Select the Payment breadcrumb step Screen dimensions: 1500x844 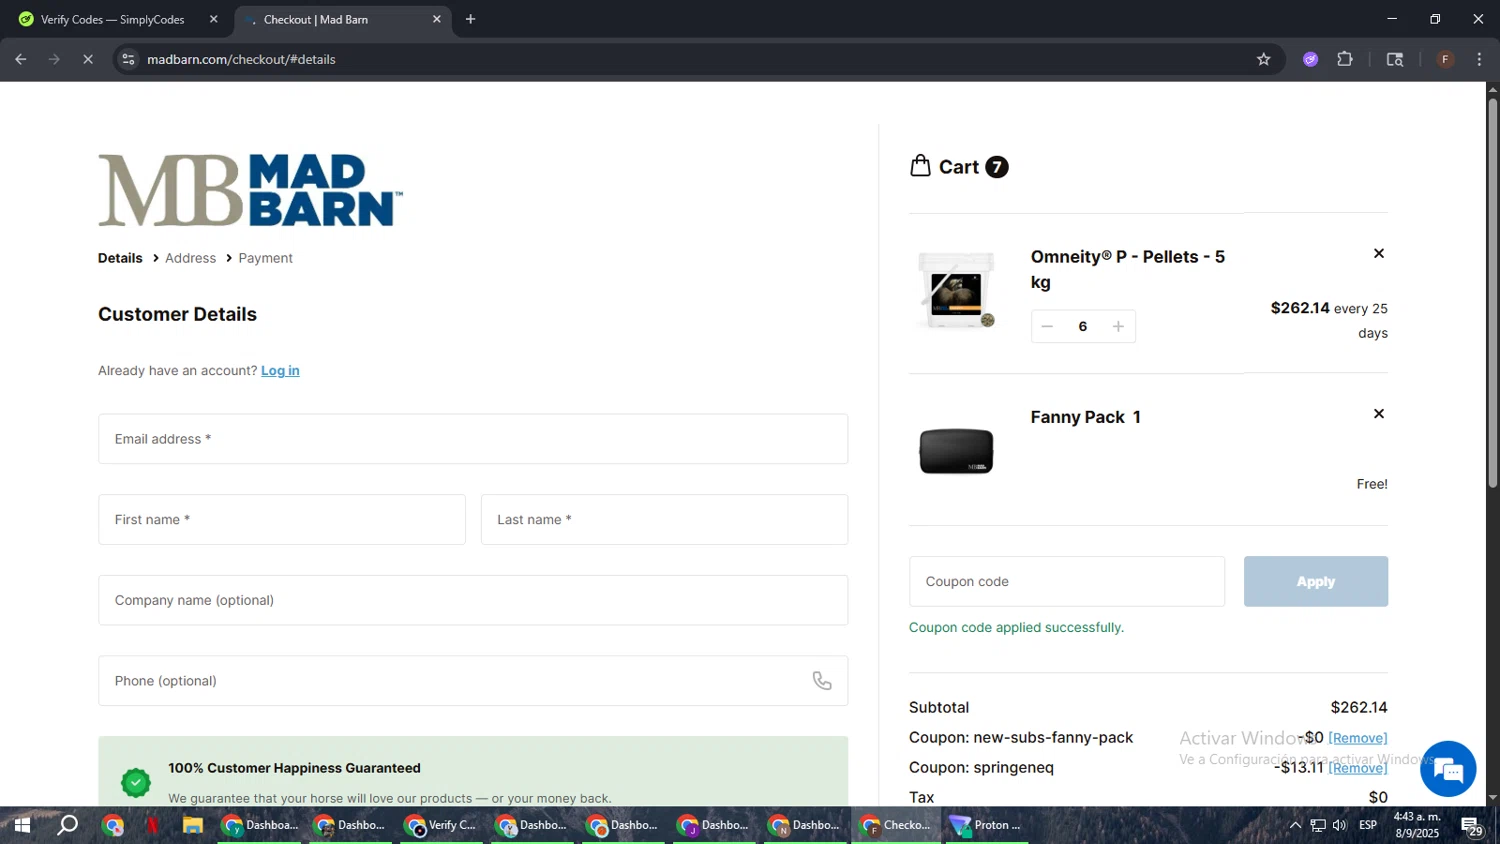point(265,258)
